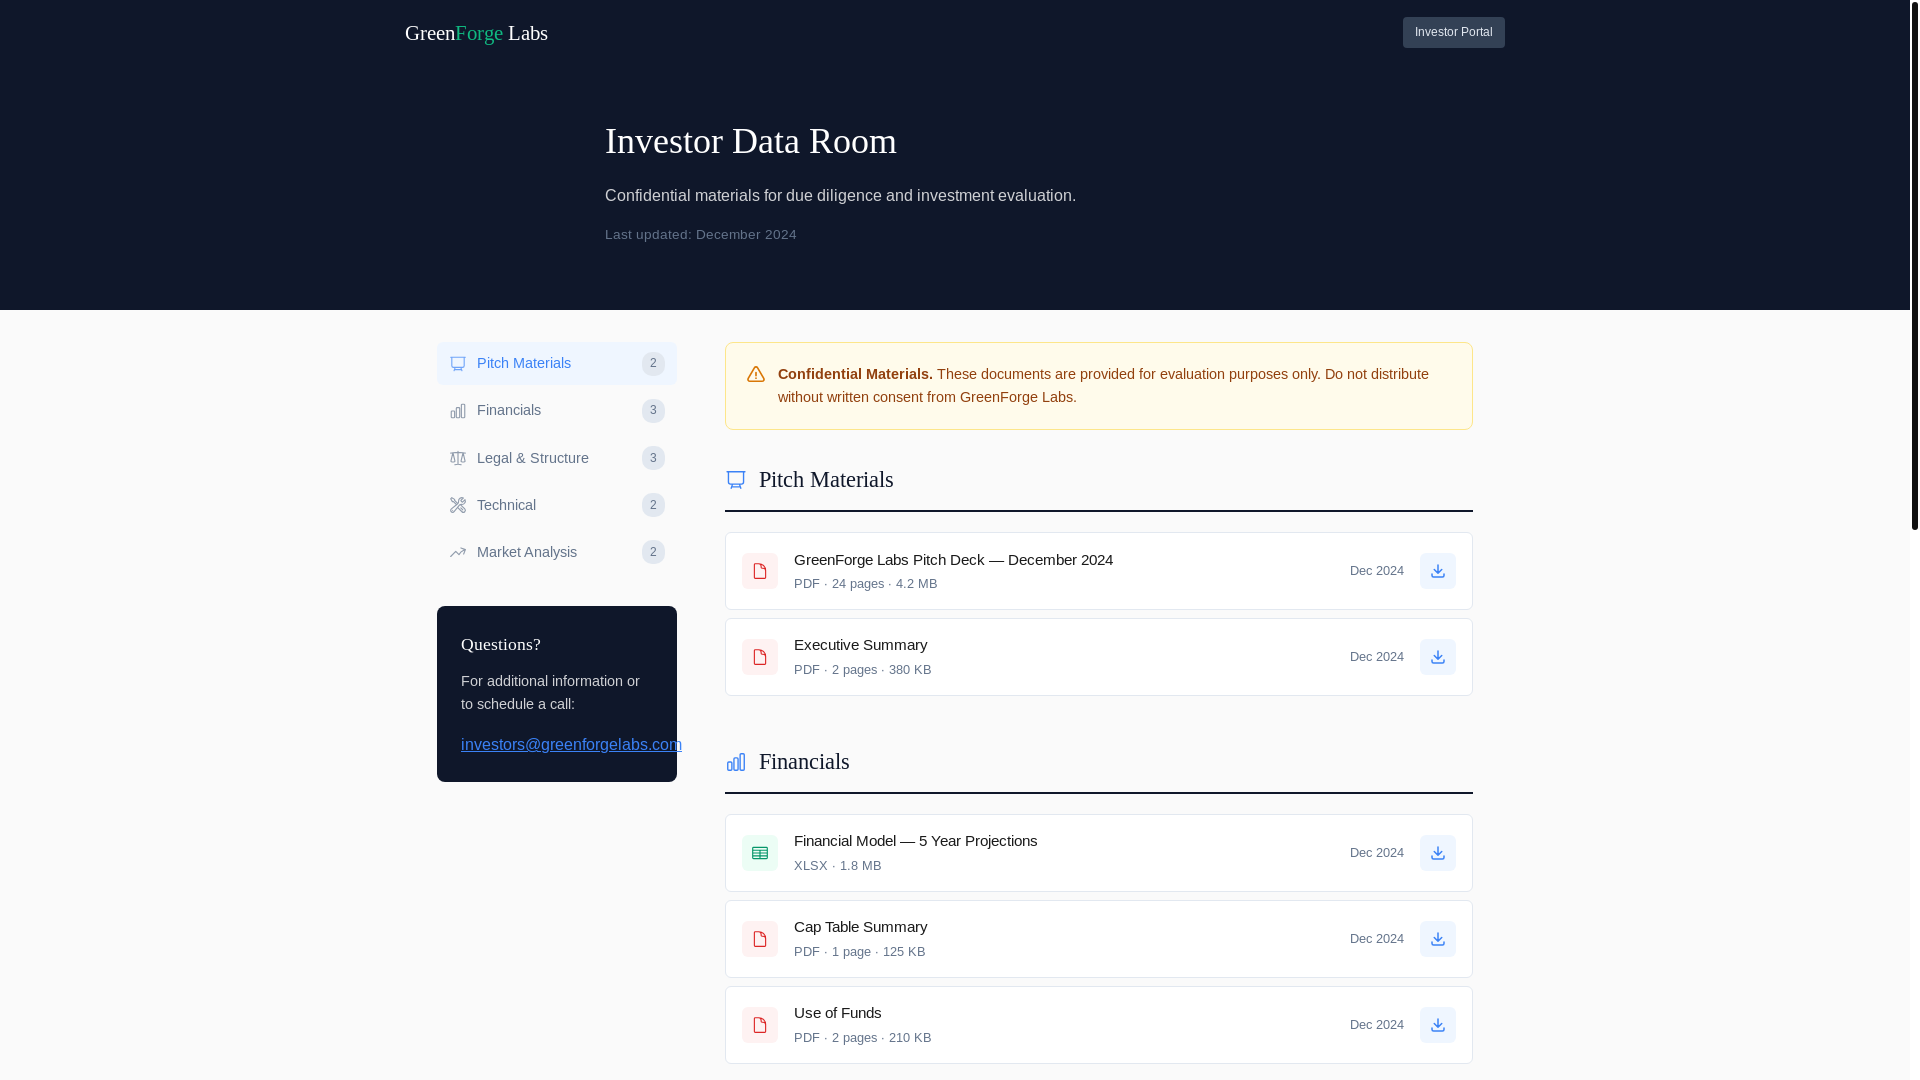Download the Use of Funds document
This screenshot has height=1080, width=1920.
click(x=1437, y=1025)
